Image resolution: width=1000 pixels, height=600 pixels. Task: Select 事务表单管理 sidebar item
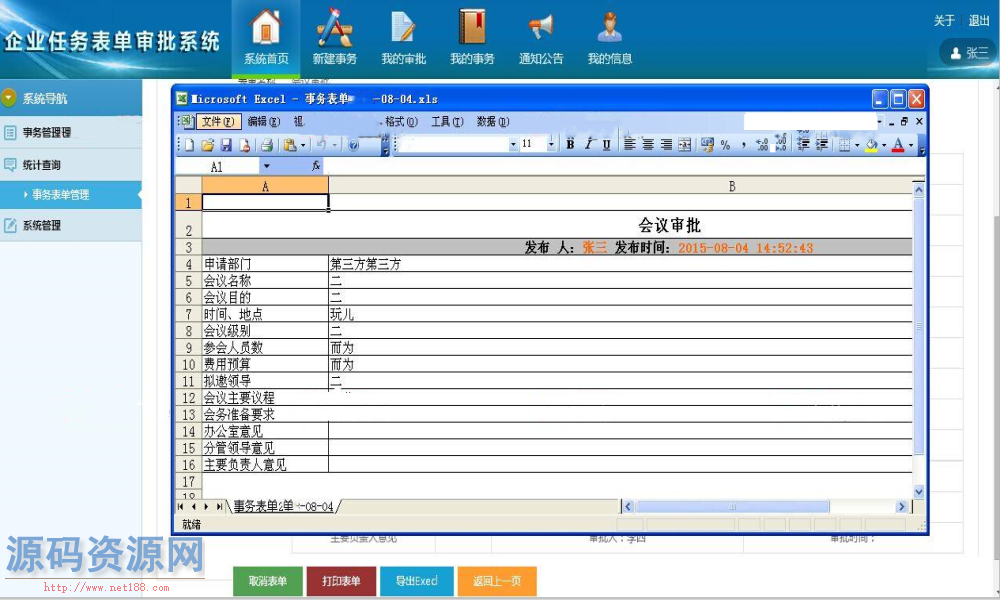click(x=71, y=194)
